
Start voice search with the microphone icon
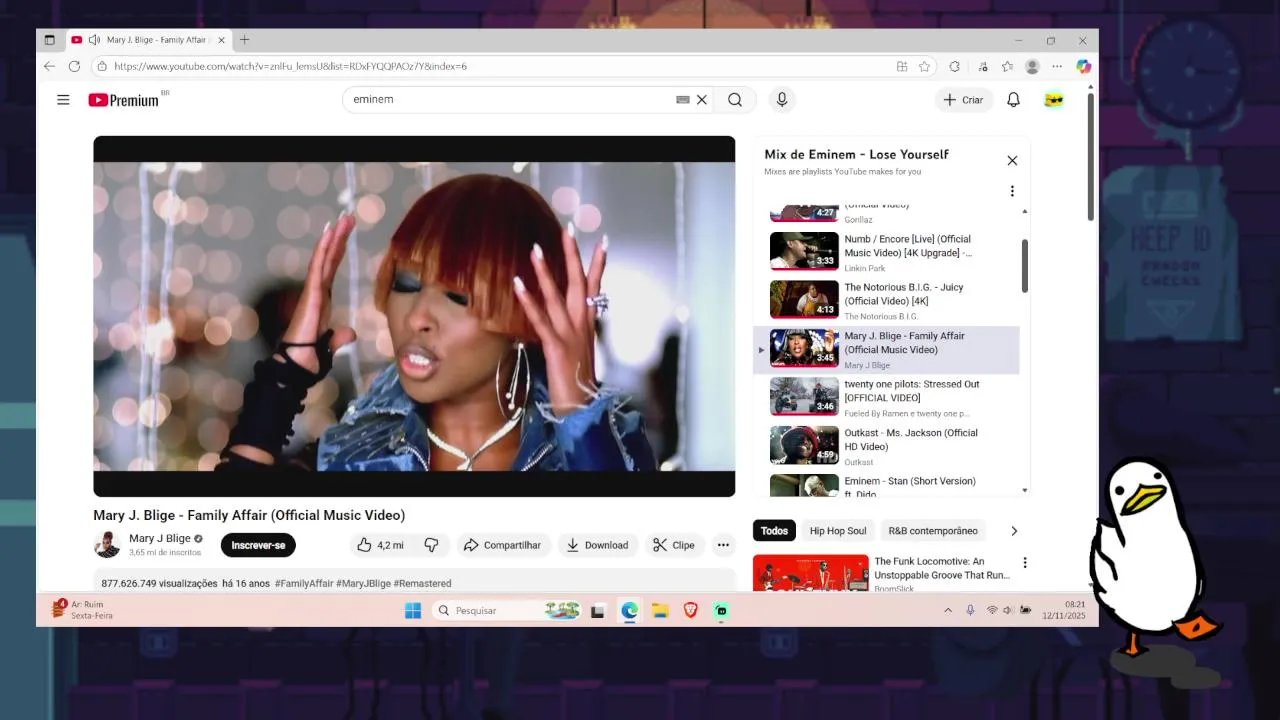click(x=782, y=100)
